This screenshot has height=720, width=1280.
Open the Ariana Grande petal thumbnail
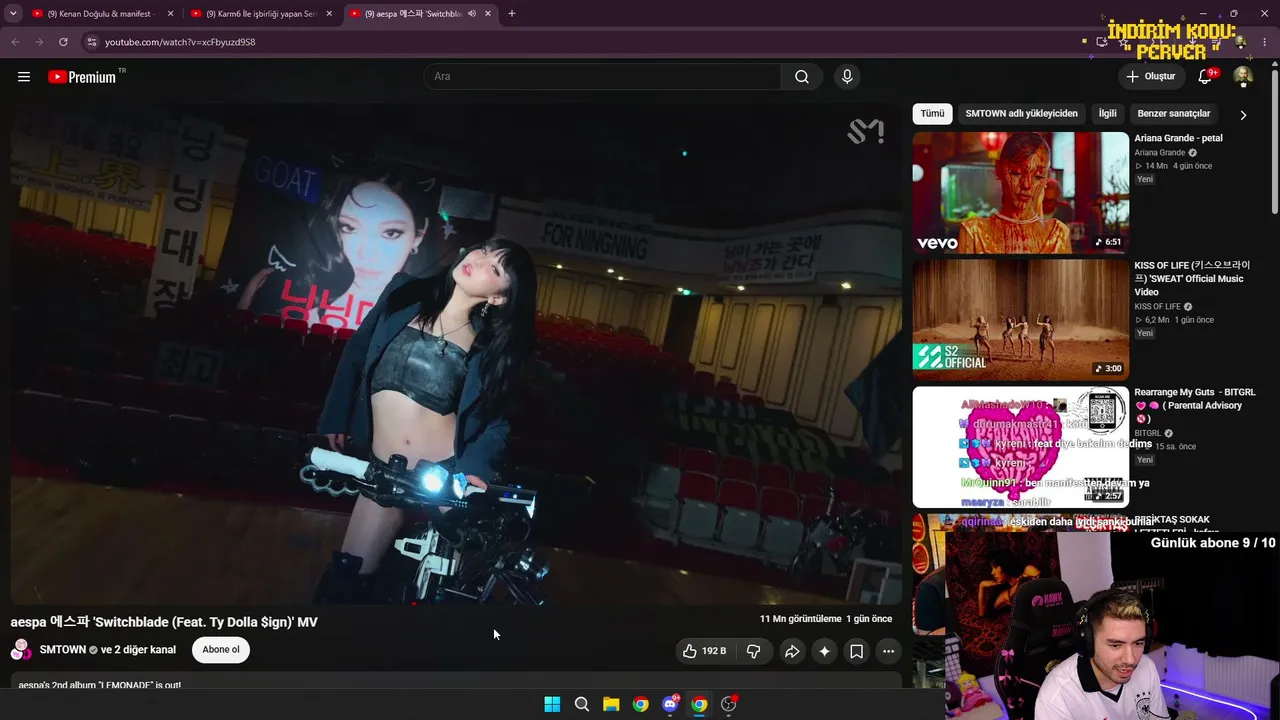(1021, 193)
